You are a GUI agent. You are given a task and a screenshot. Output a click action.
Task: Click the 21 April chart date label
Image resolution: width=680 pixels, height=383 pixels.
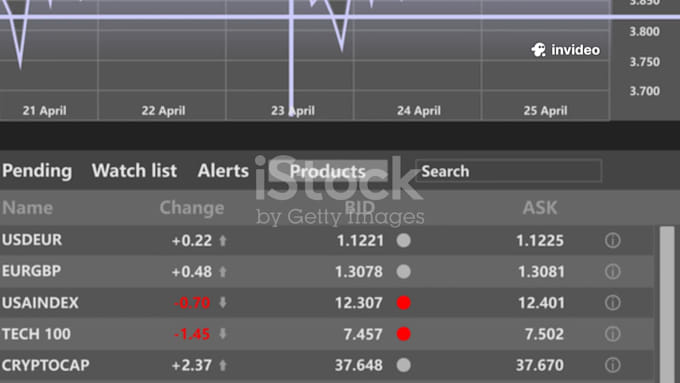[x=45, y=111]
